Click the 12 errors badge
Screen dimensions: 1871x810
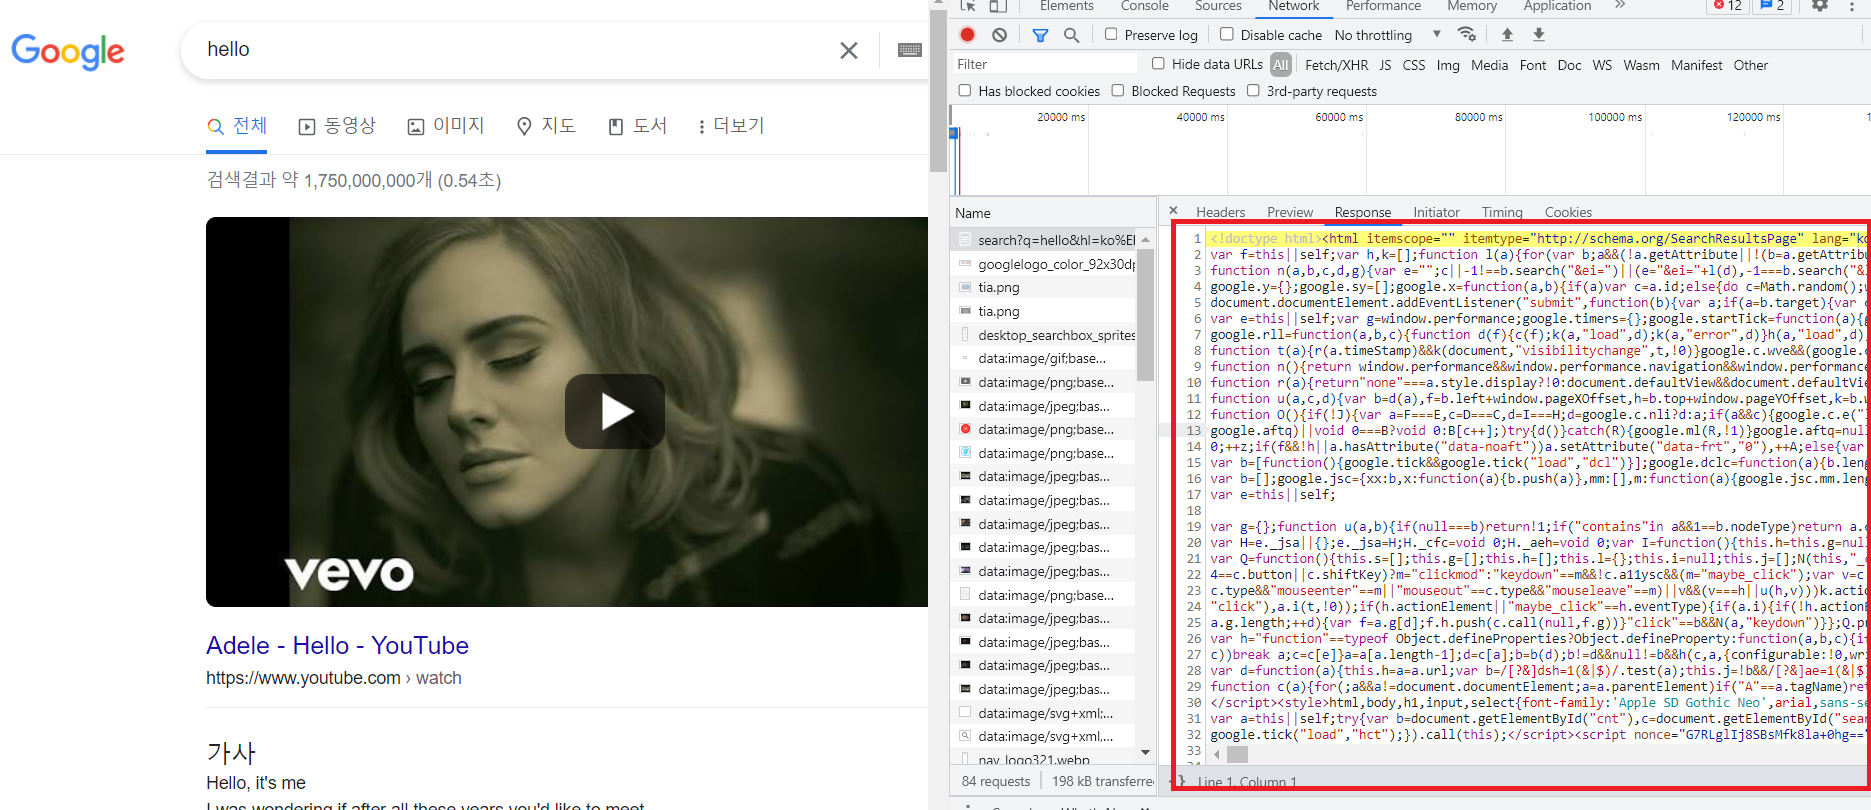(1727, 6)
